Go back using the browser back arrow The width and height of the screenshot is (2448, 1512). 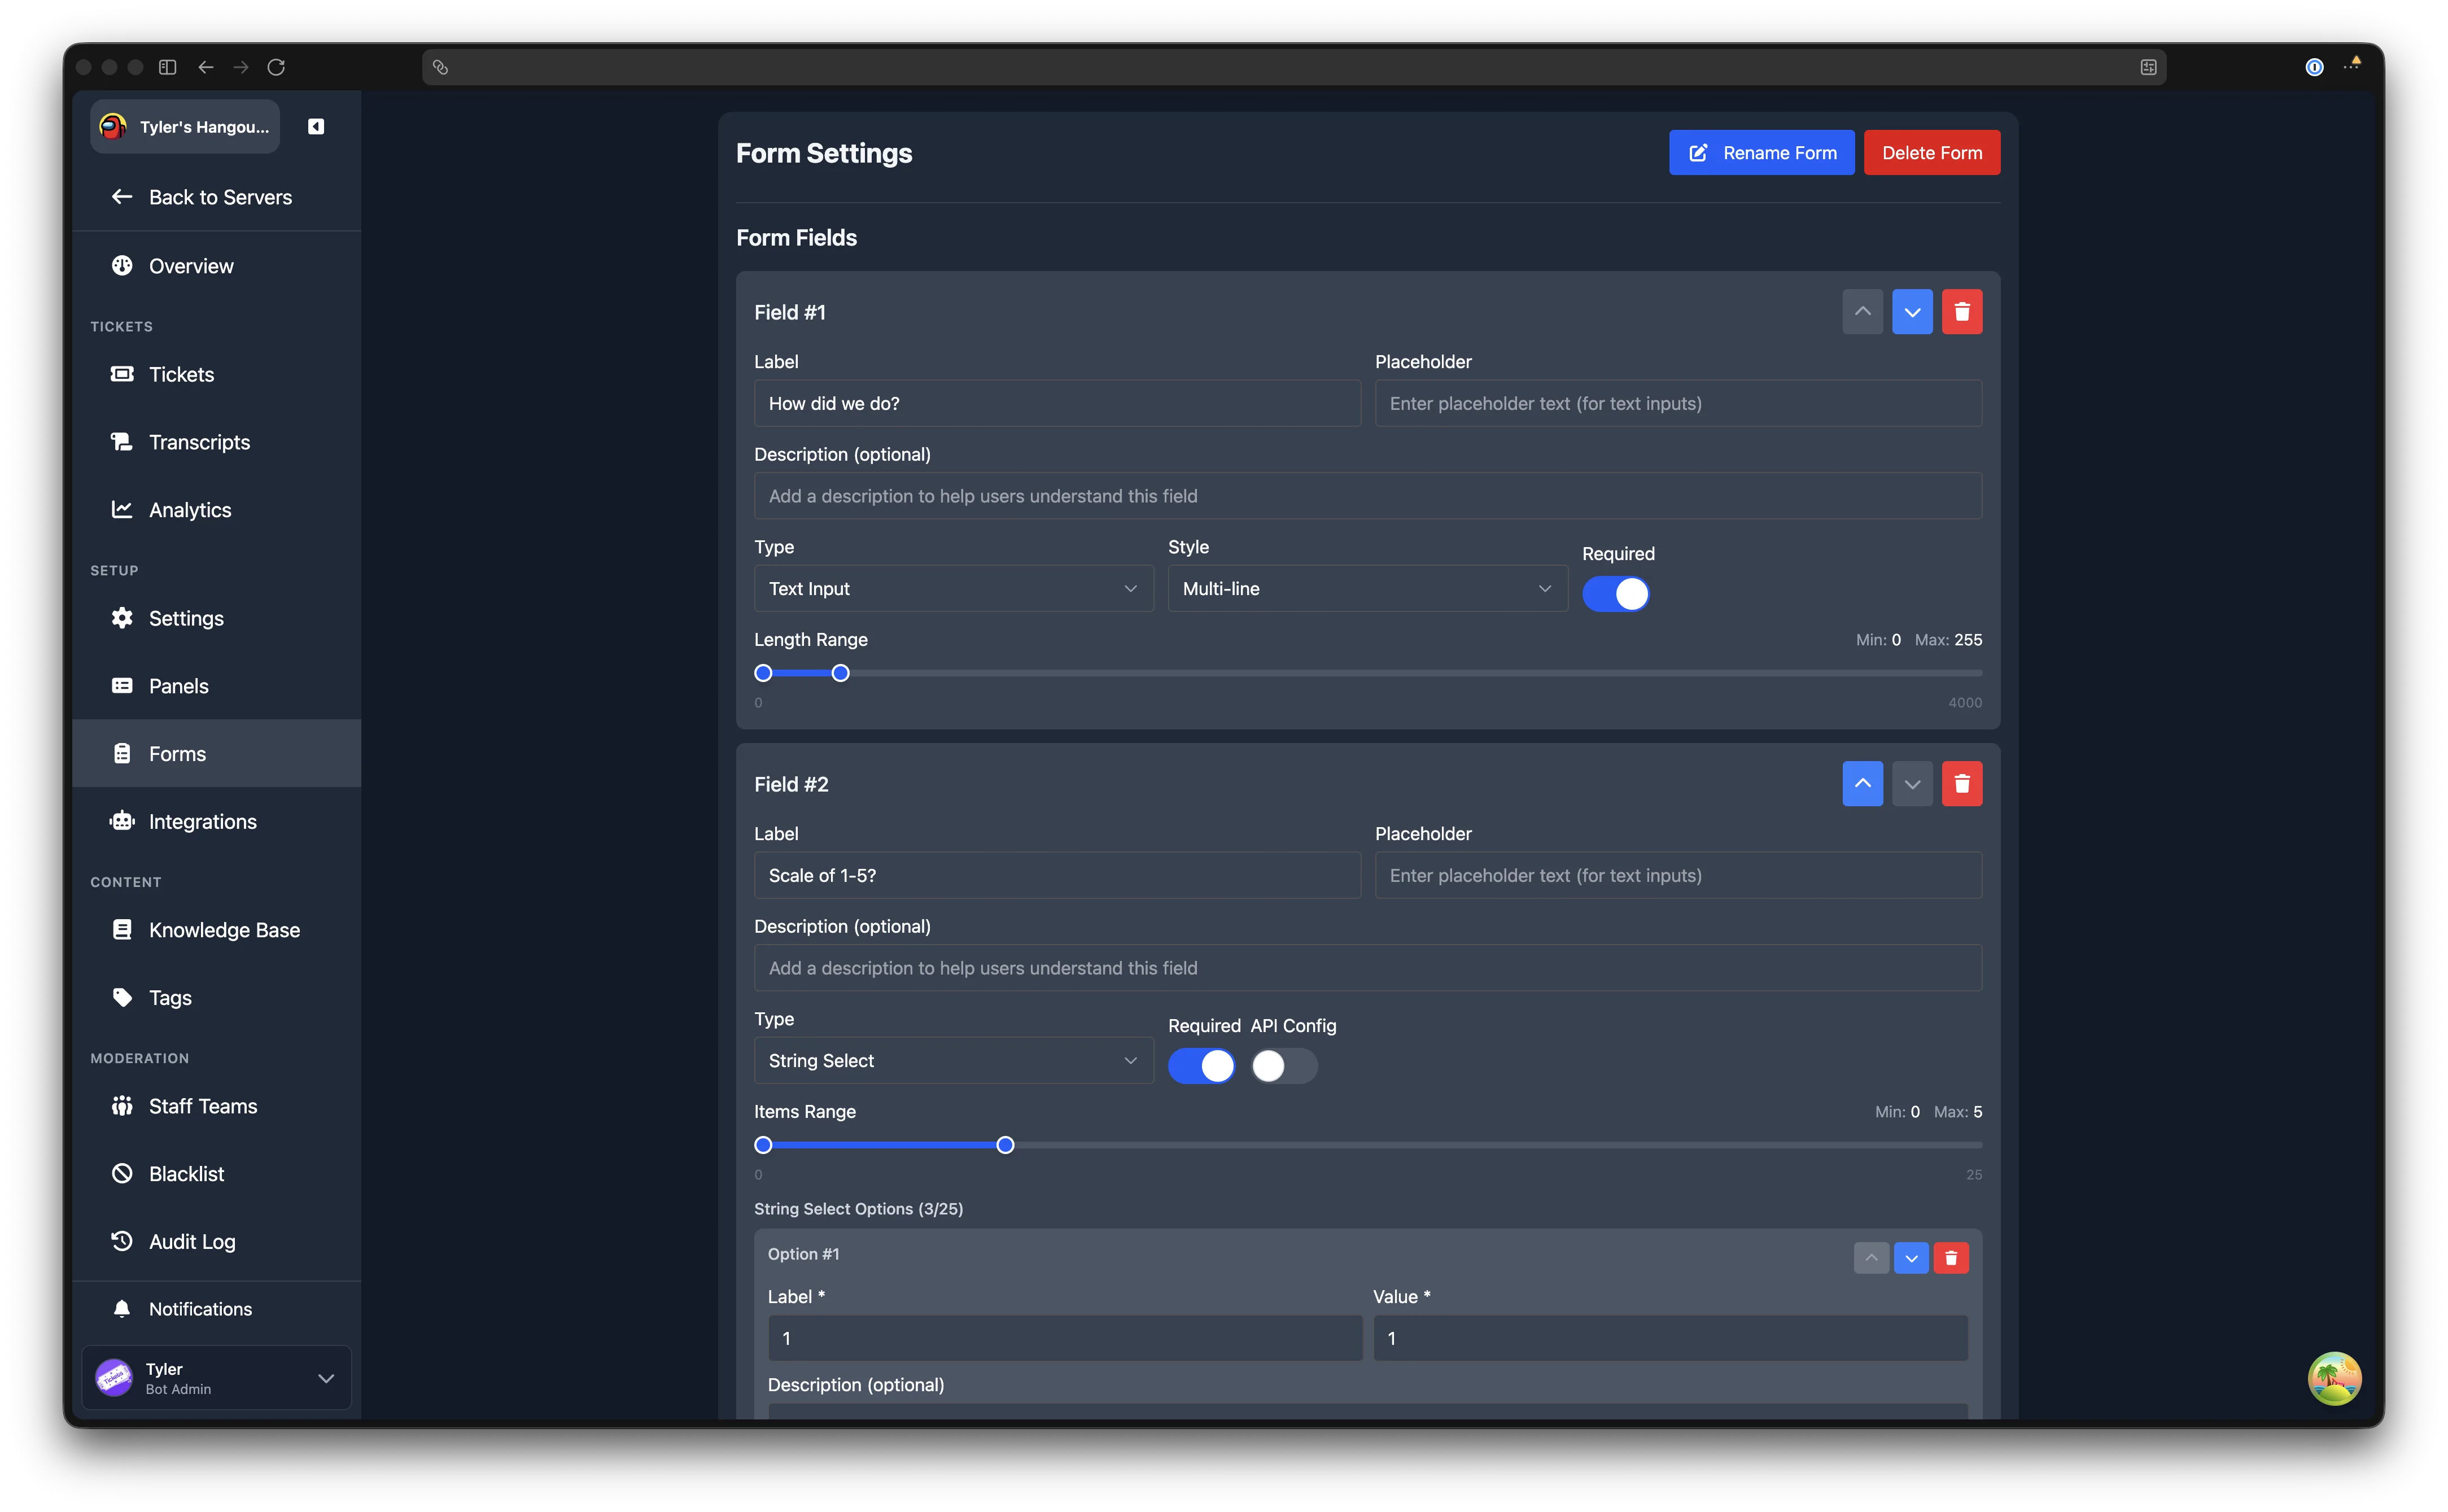click(206, 67)
